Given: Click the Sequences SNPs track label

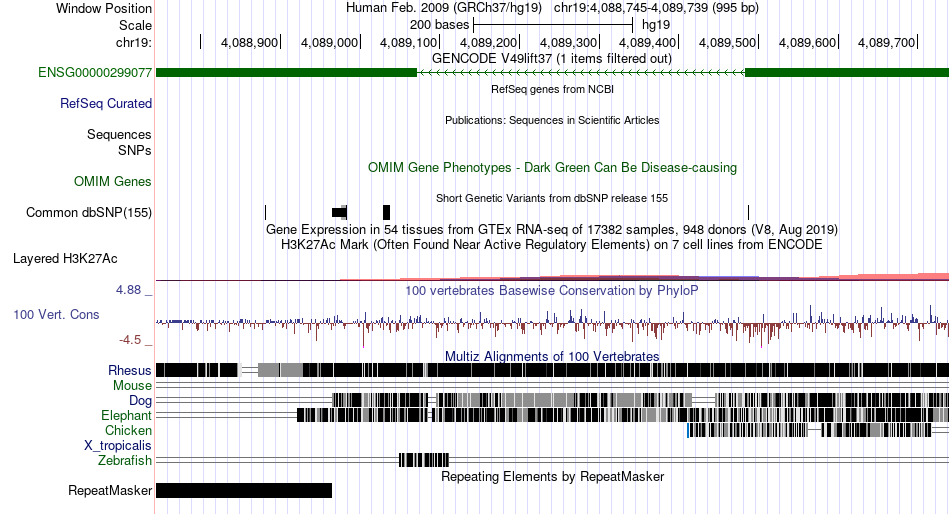Looking at the screenshot, I should (119, 142).
